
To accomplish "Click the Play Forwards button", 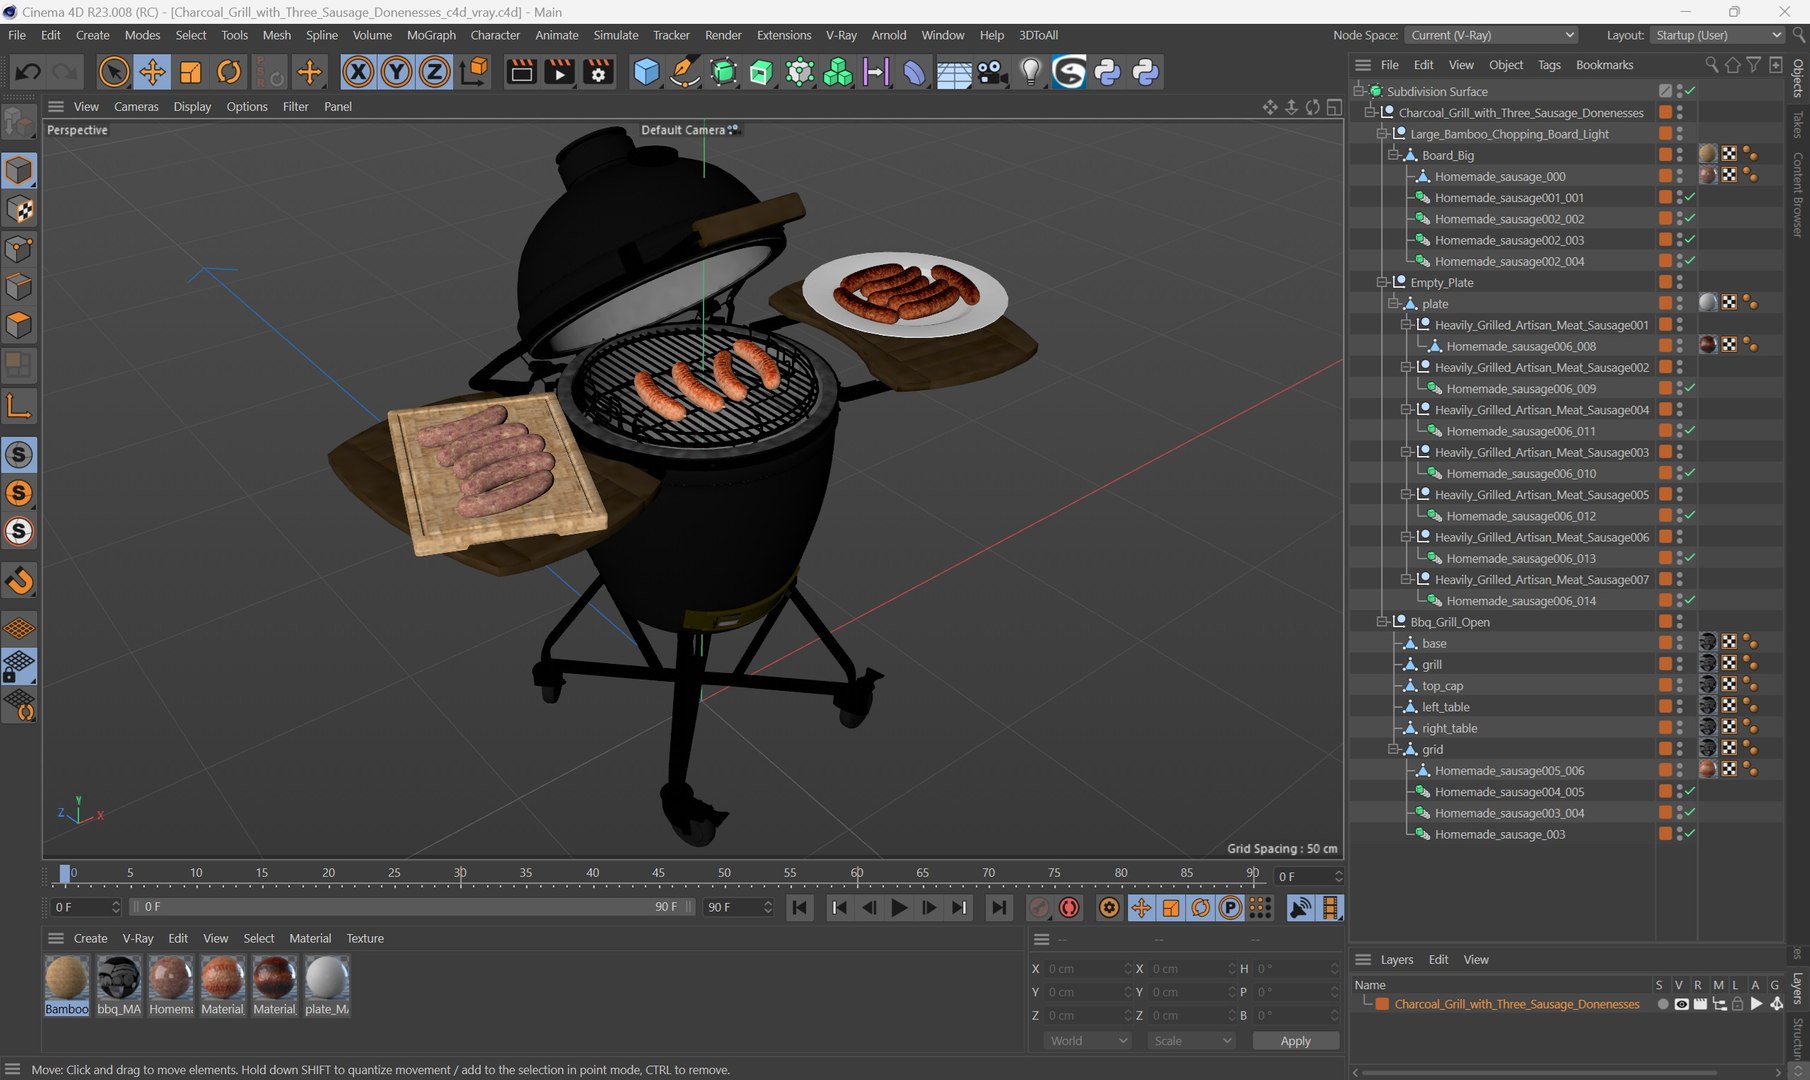I will pos(899,907).
